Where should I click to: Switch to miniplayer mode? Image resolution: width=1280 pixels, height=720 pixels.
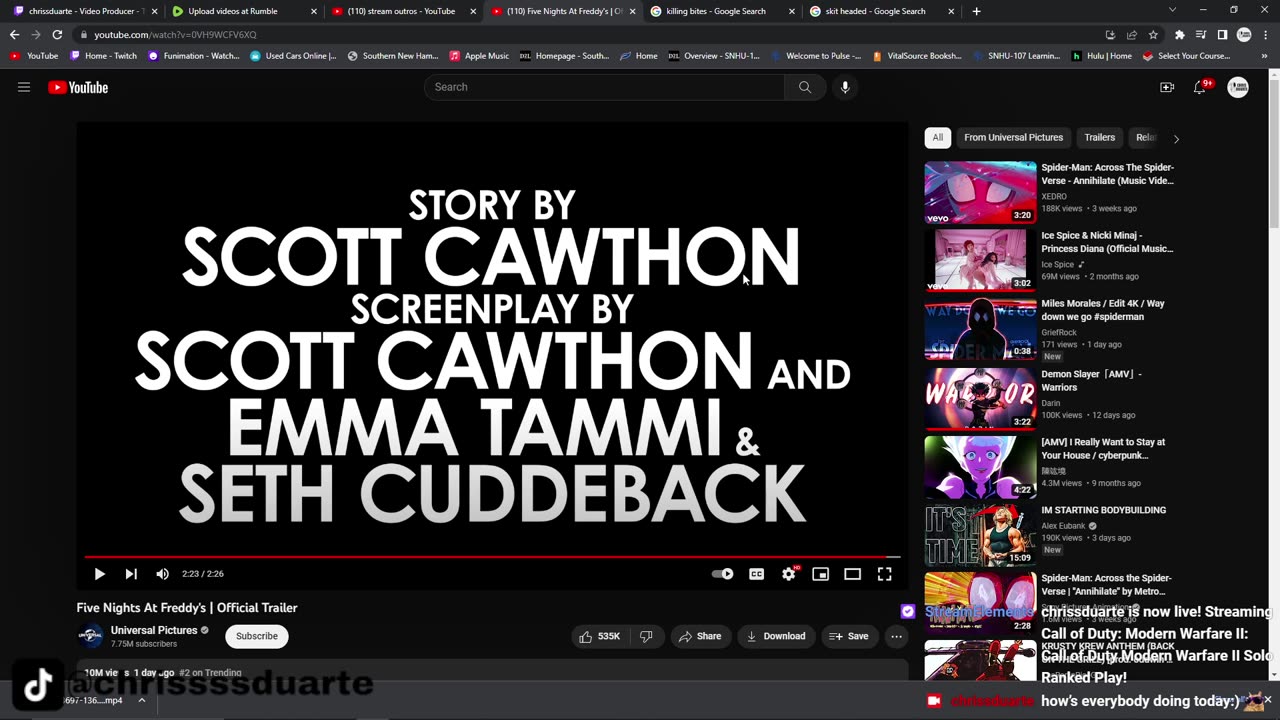821,574
